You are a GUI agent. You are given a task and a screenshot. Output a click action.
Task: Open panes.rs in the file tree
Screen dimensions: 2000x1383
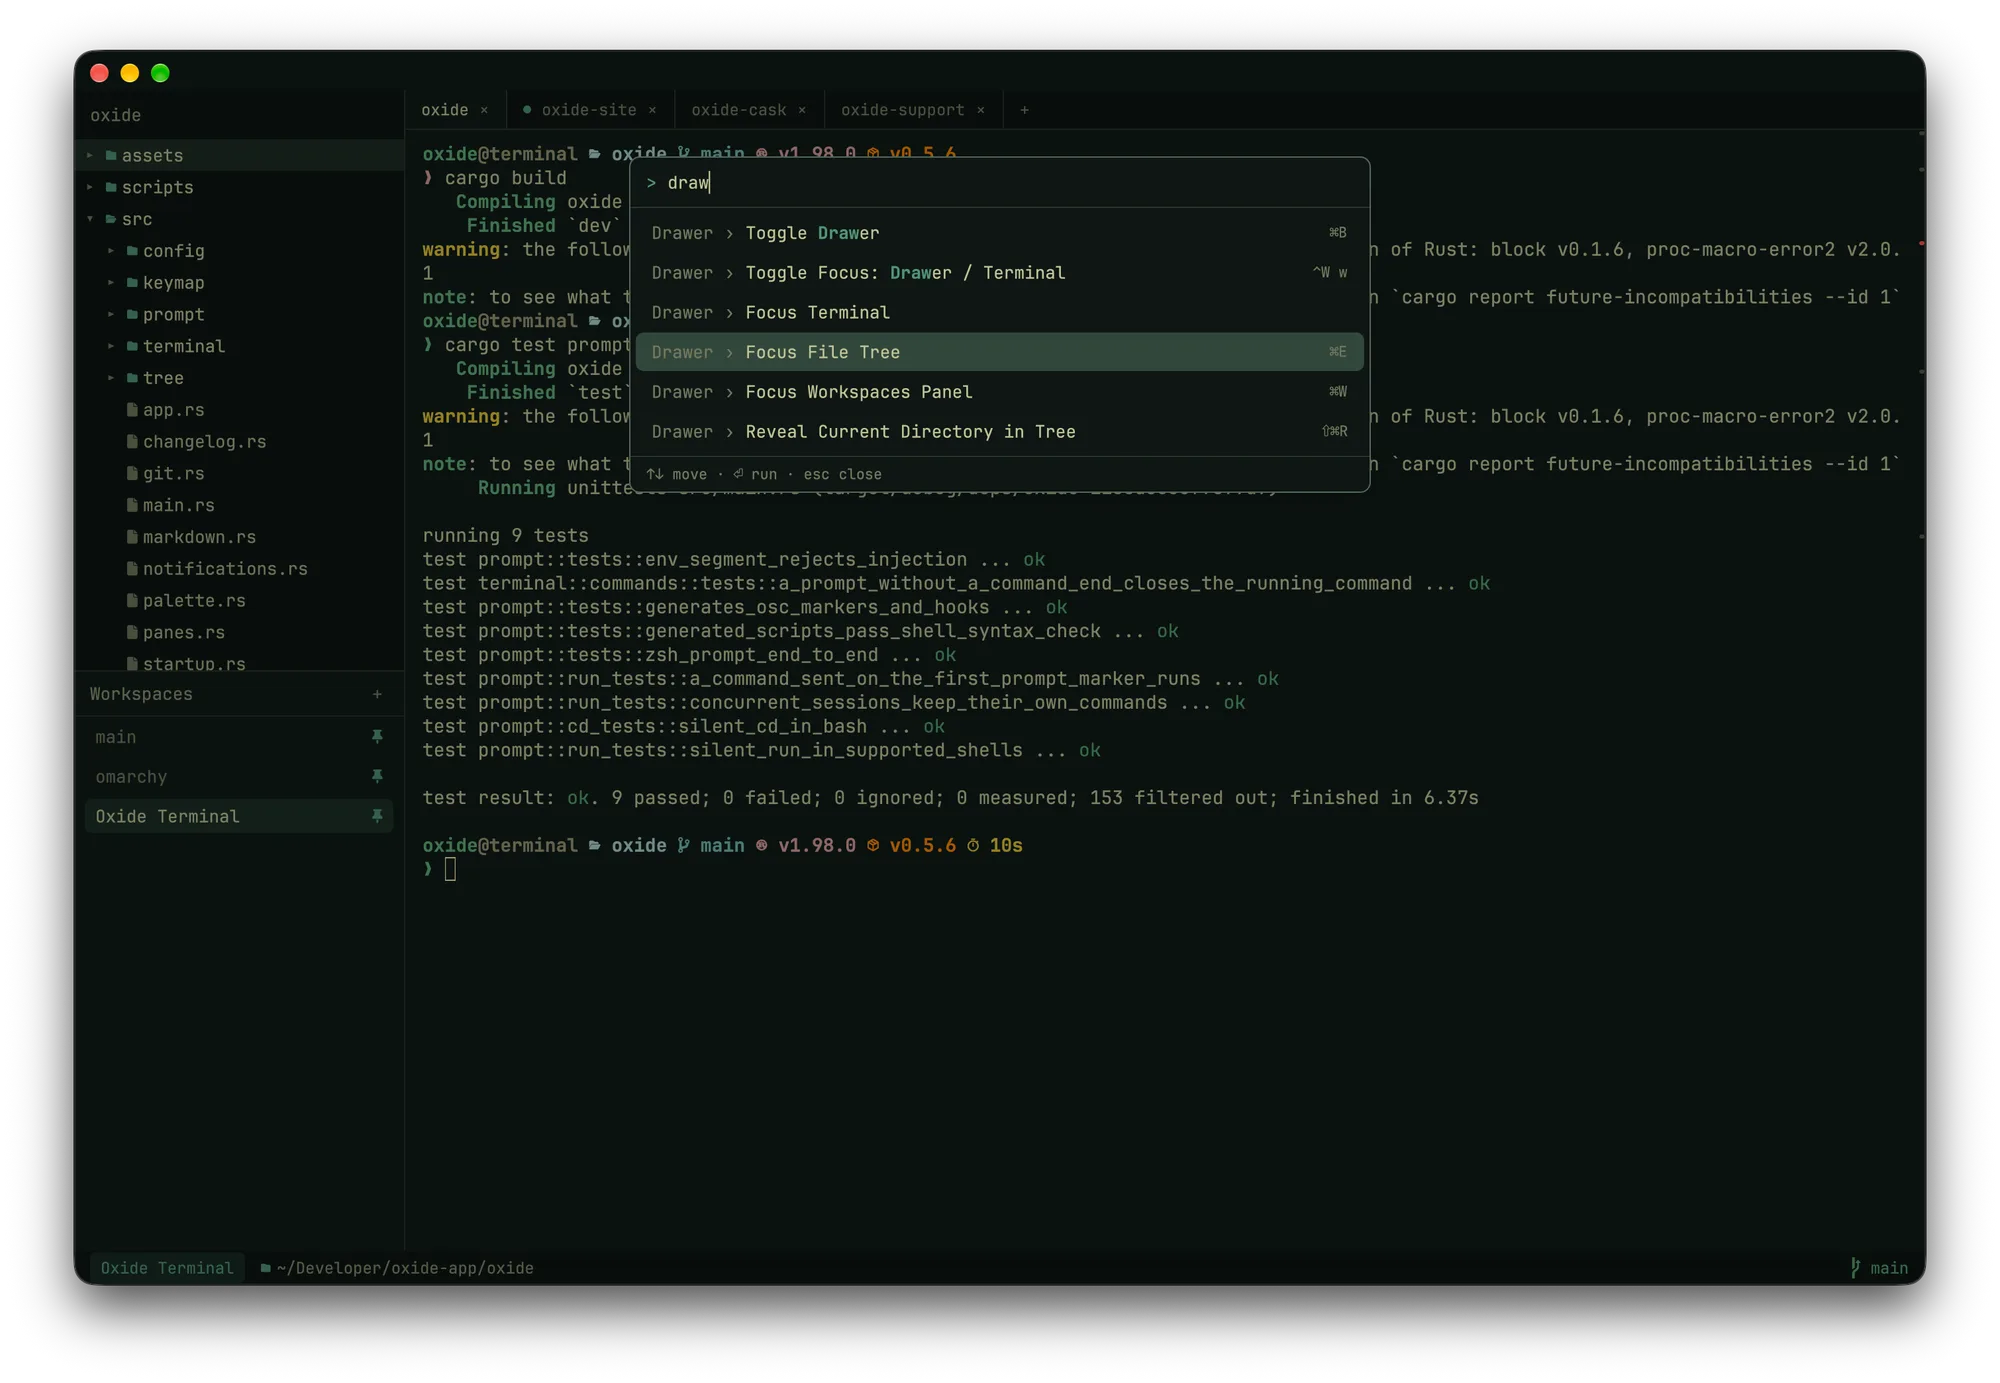click(240, 632)
